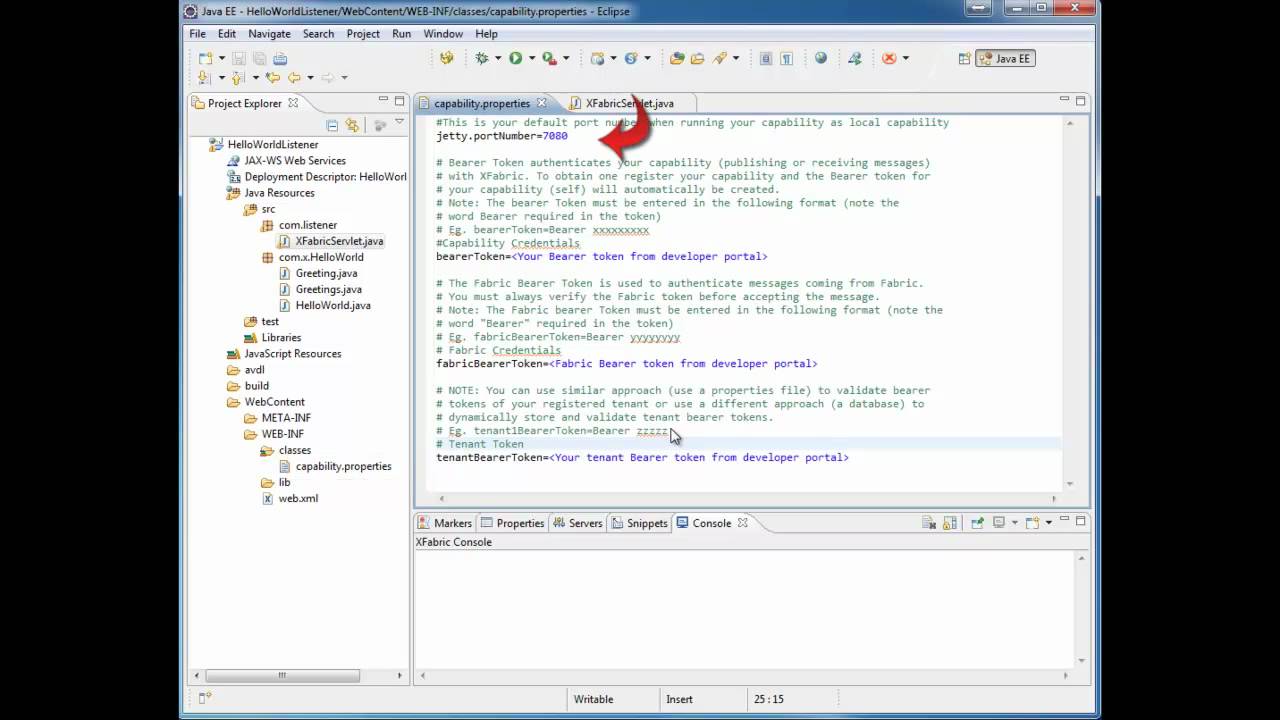
Task: Click the editor vertical scrollbar
Action: [x=1070, y=303]
